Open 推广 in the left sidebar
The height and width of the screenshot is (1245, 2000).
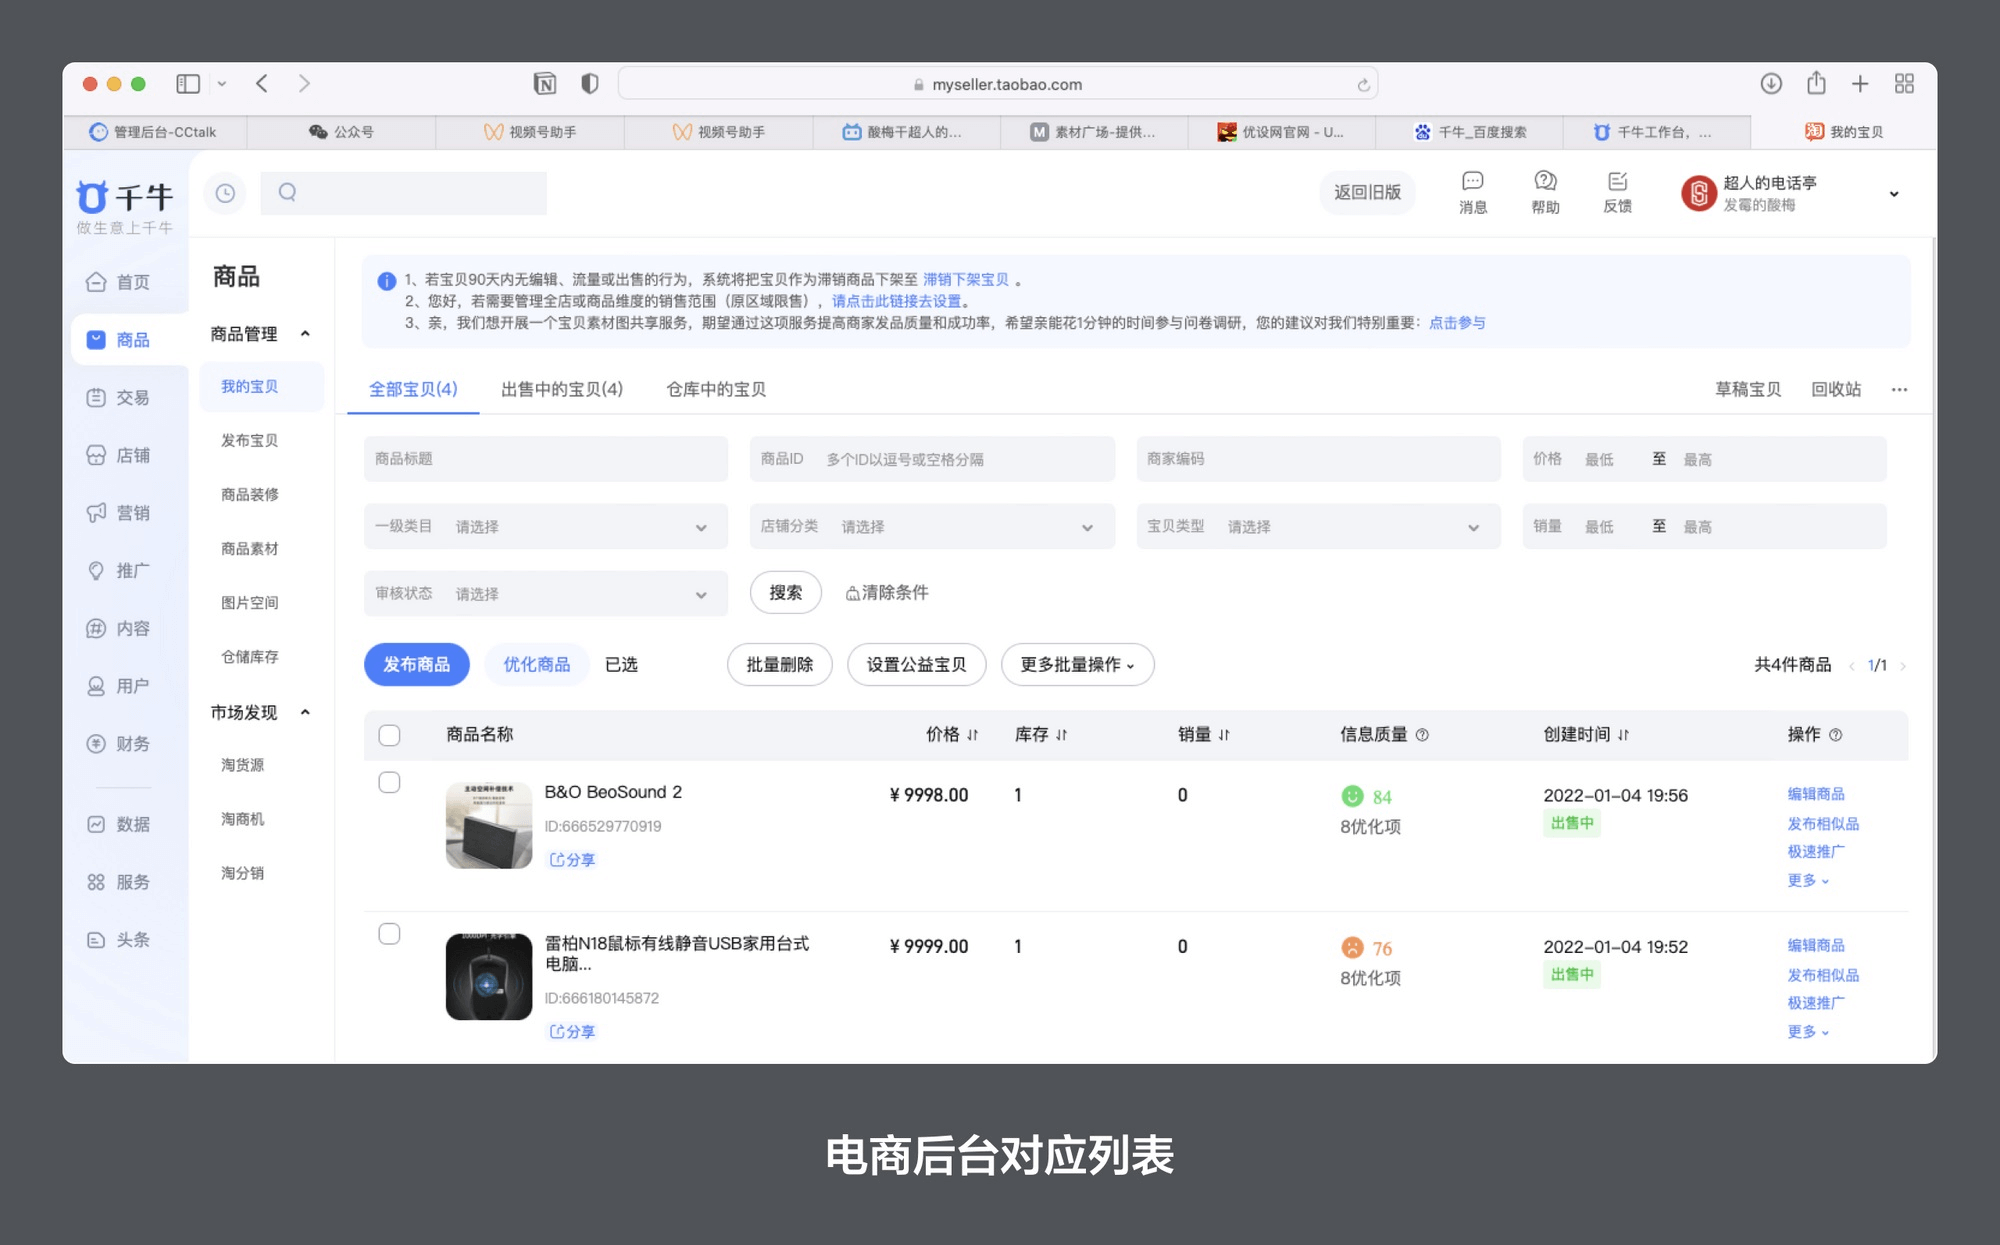click(119, 571)
